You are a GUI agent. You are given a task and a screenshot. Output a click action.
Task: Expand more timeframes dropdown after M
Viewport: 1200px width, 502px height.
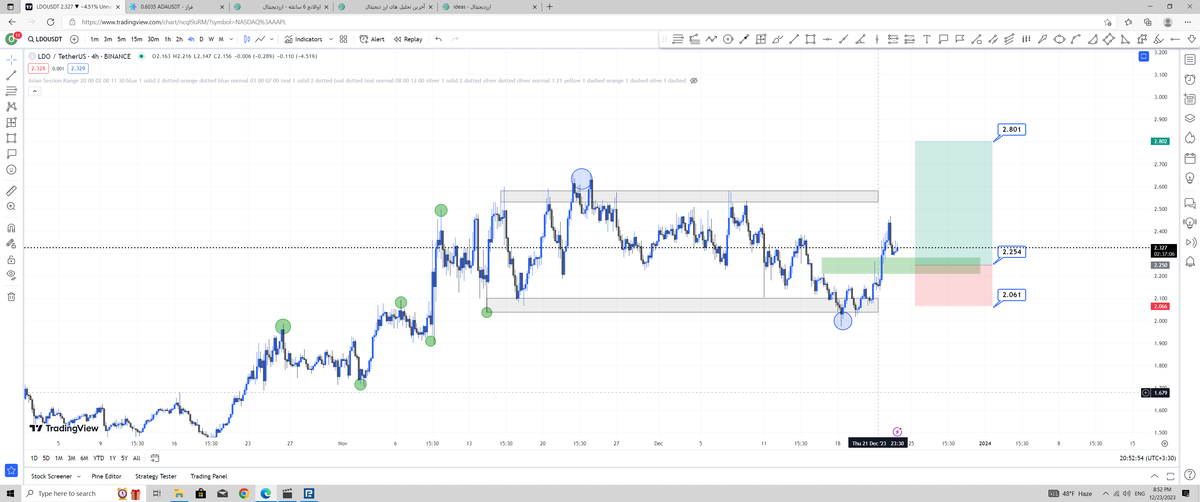(x=230, y=39)
